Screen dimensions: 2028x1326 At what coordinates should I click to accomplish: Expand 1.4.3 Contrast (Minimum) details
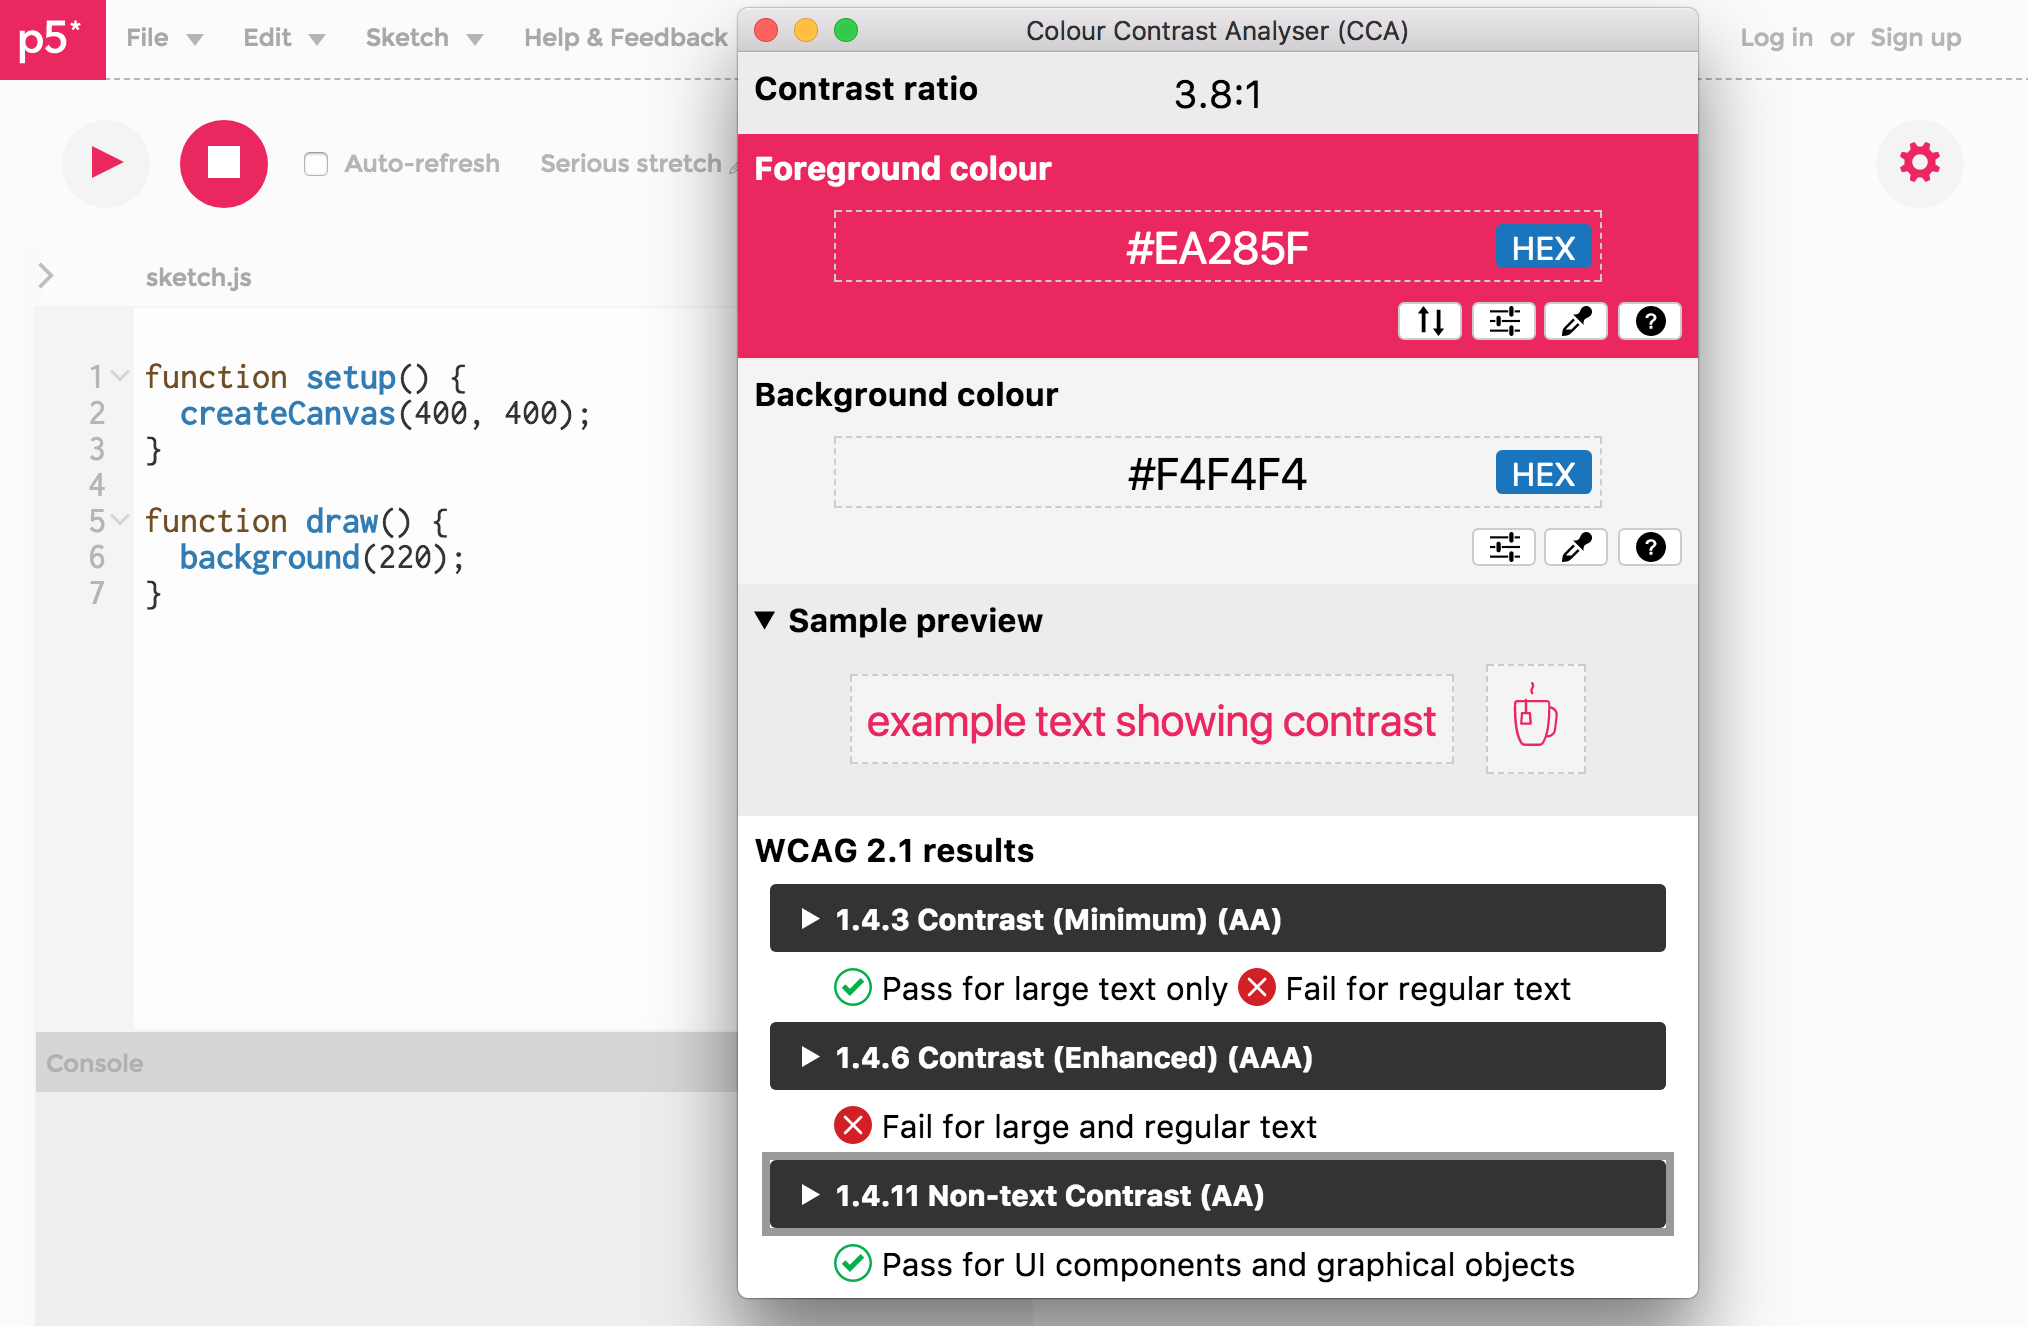pyautogui.click(x=1217, y=918)
